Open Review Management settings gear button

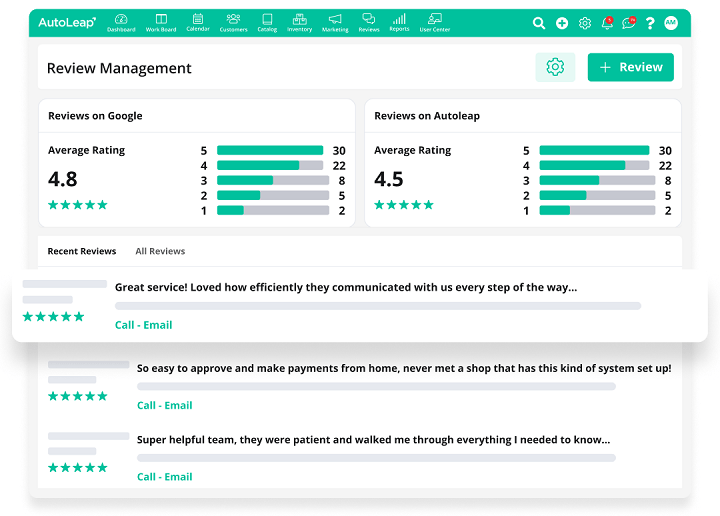tap(555, 67)
